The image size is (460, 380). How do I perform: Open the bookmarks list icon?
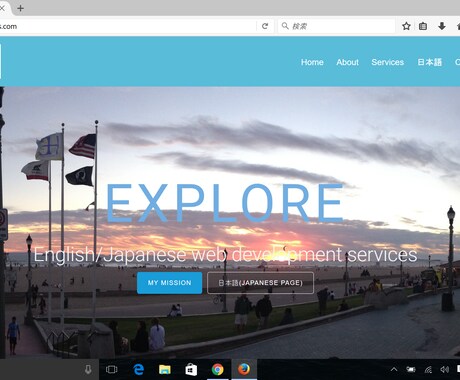point(423,26)
